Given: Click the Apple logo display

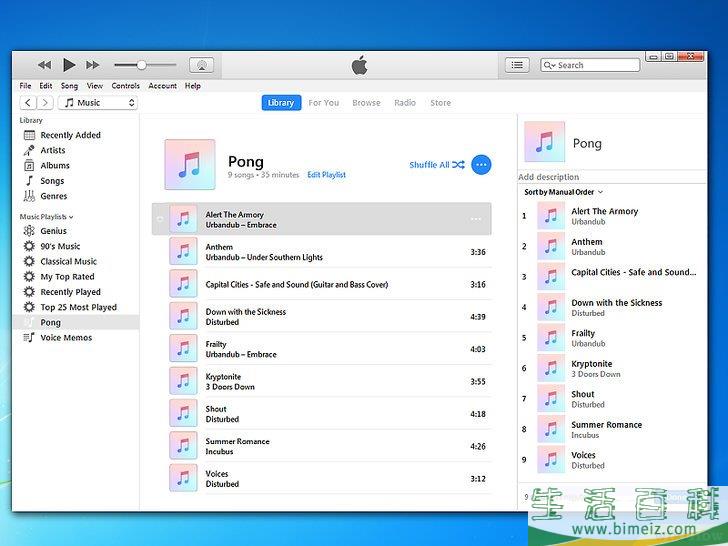Looking at the screenshot, I should tap(360, 65).
